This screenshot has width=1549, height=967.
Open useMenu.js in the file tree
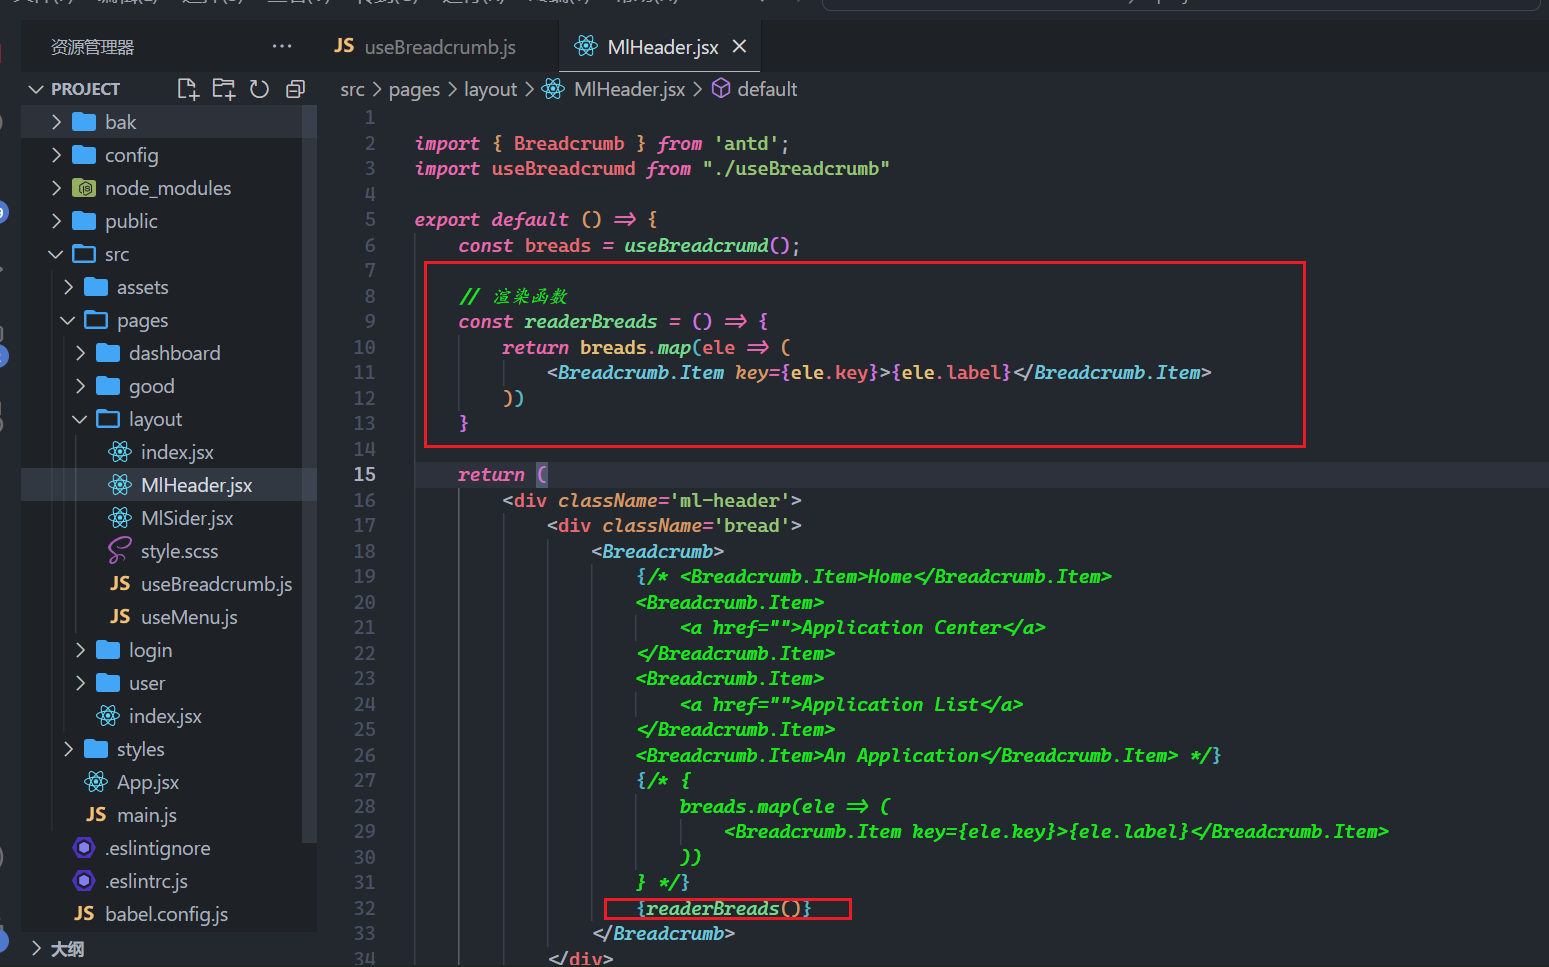(189, 617)
